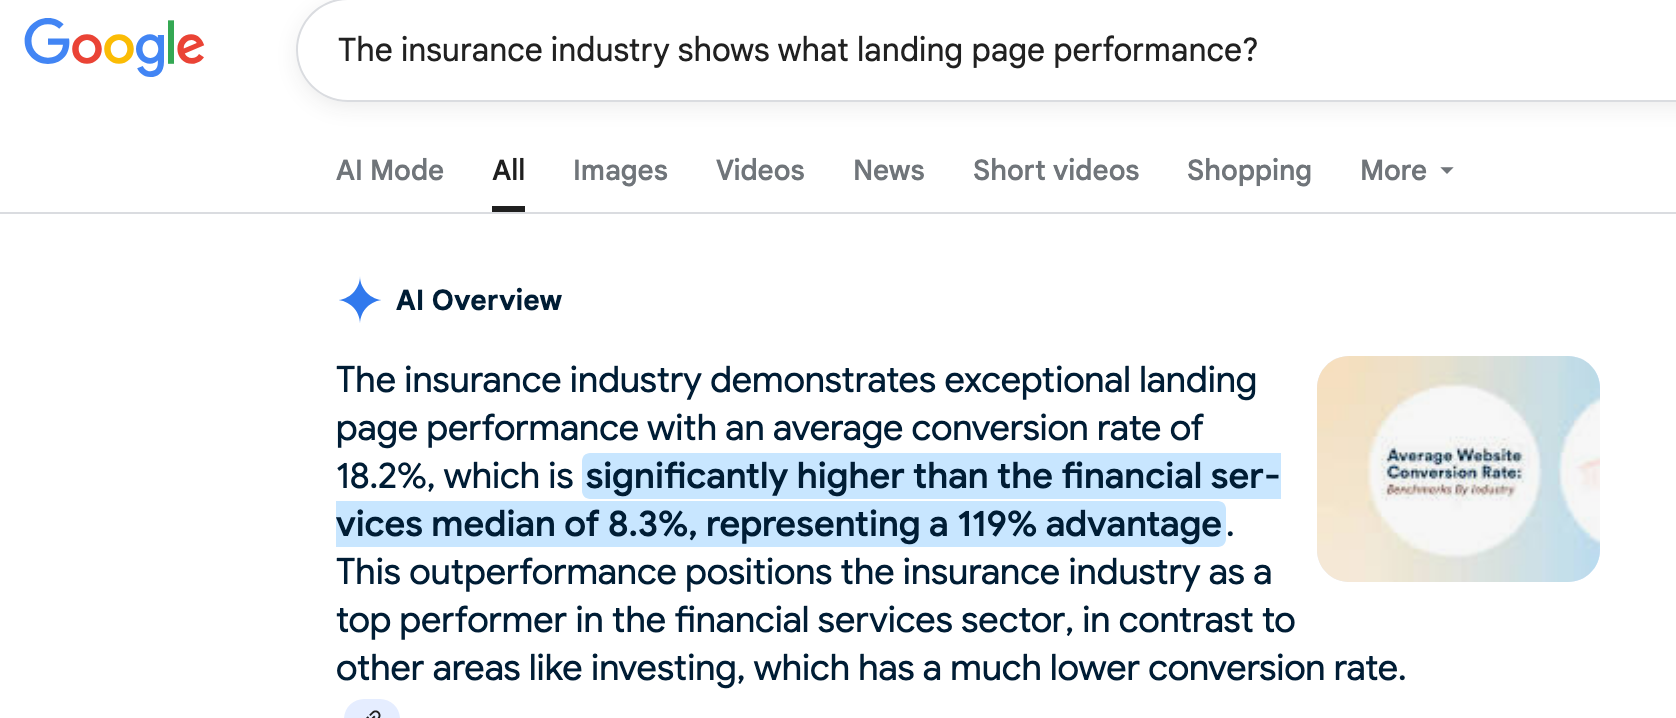This screenshot has height=718, width=1676.
Task: Click the arrow beside More
Action: coord(1446,171)
